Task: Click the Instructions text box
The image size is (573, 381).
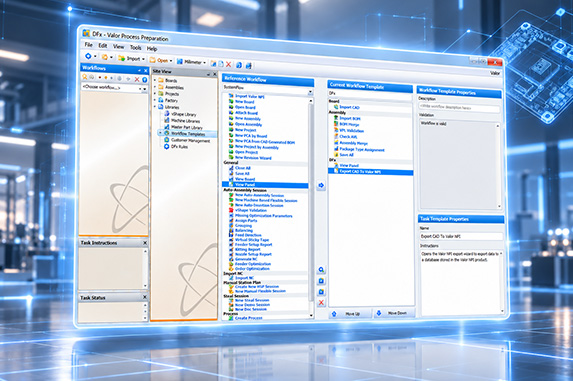Action: point(462,282)
